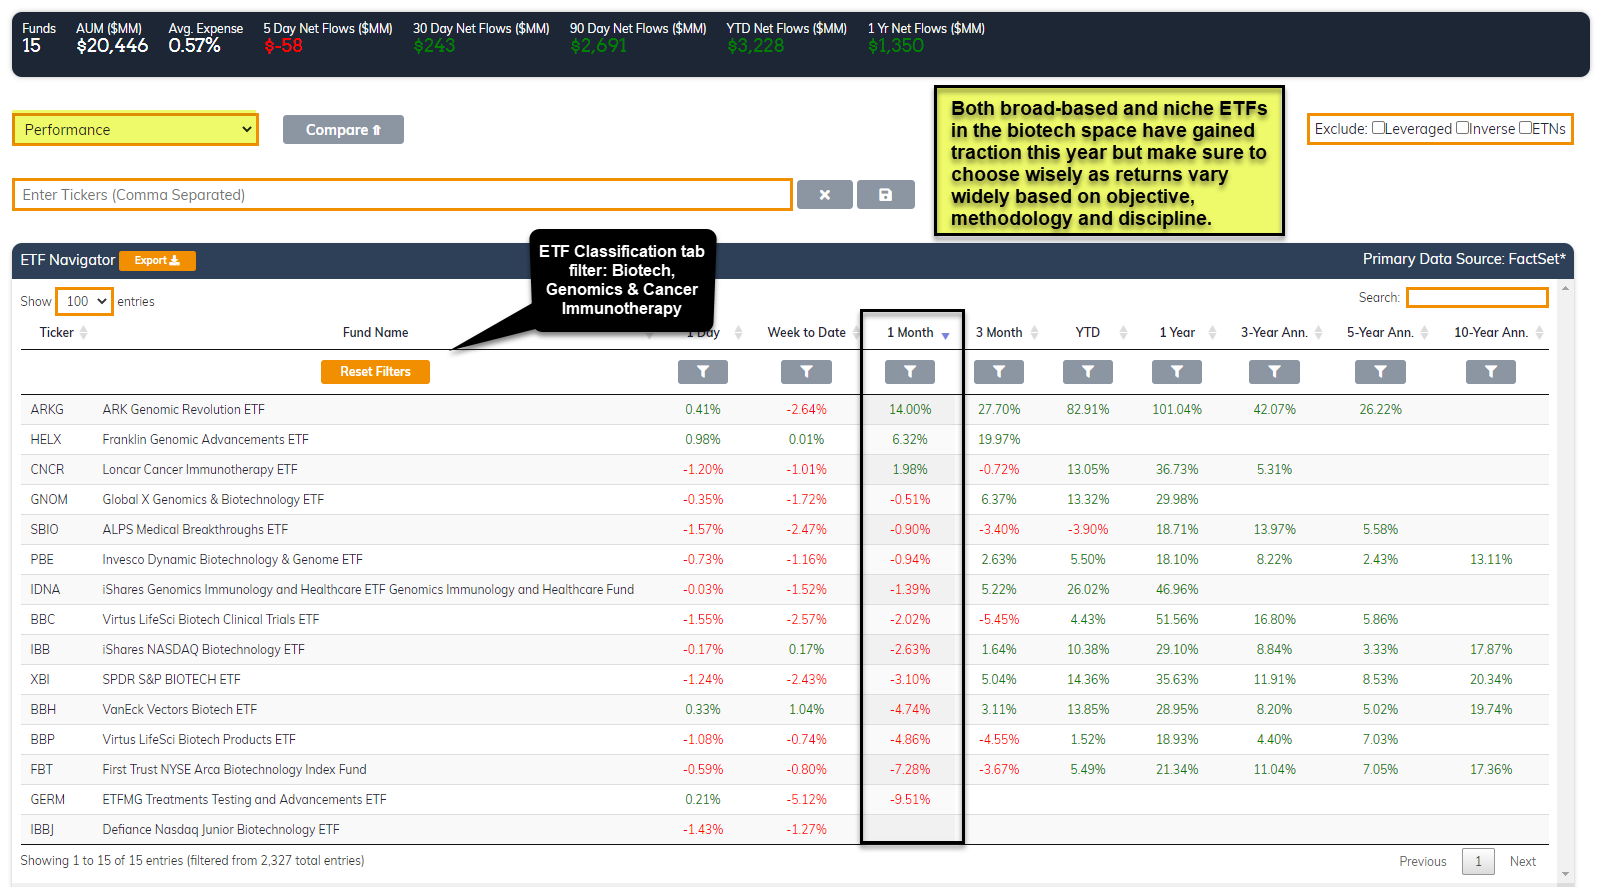Image resolution: width=1600 pixels, height=887 pixels.
Task: Toggle the Inverse exclude checkbox
Action: click(x=1462, y=128)
